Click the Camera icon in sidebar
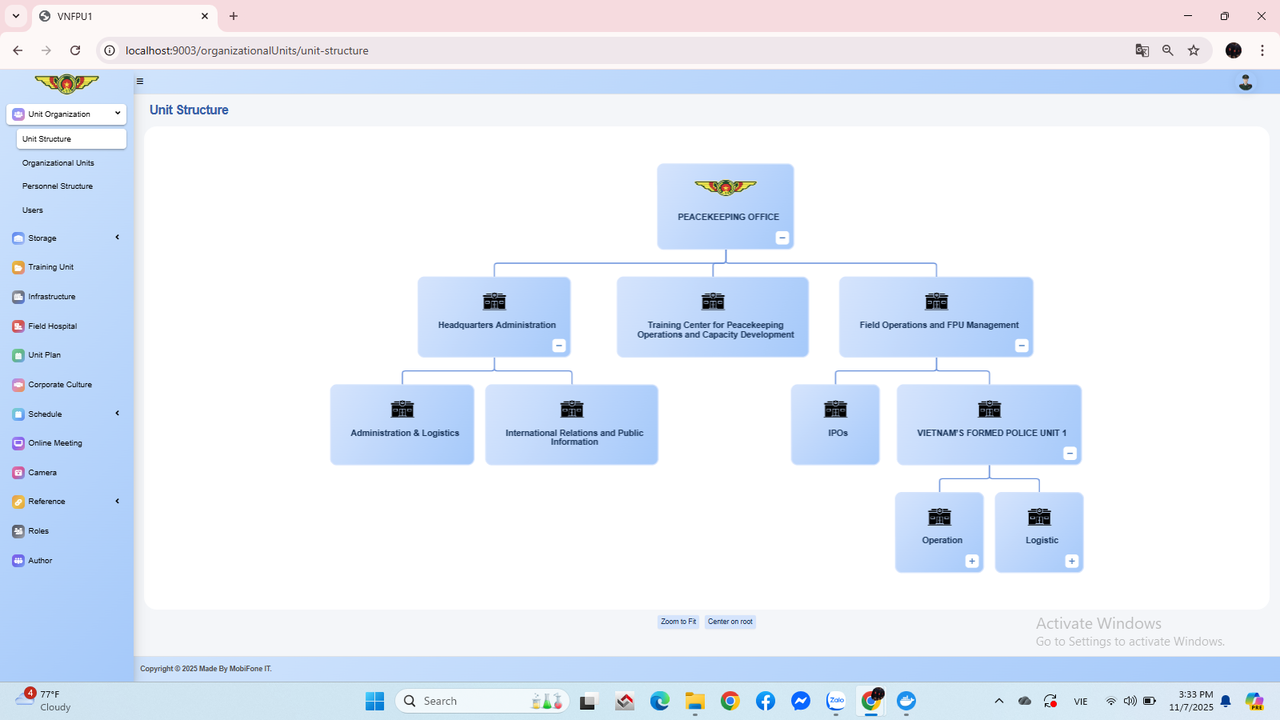The width and height of the screenshot is (1280, 720). (x=18, y=473)
